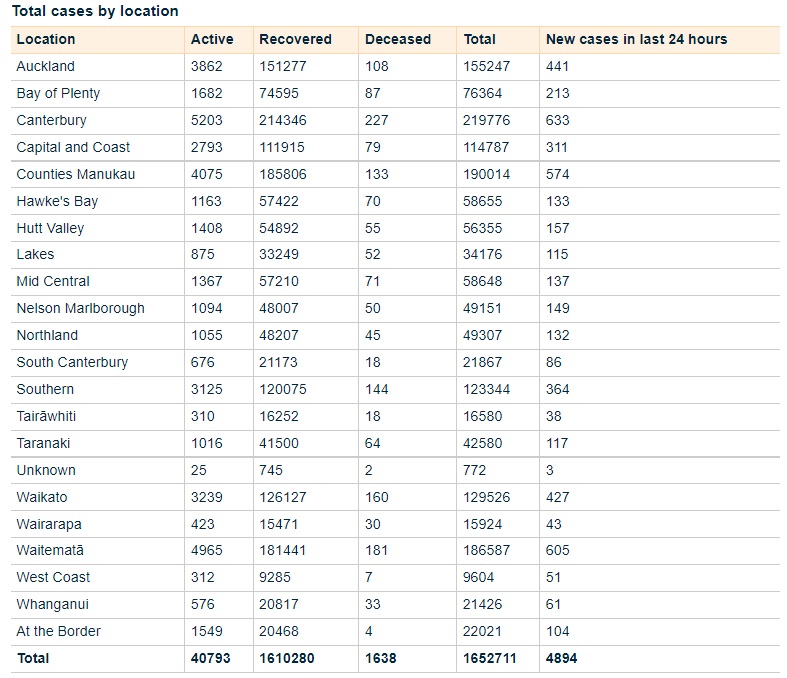
Task: Click the total new cases value 4894
Action: pos(561,658)
